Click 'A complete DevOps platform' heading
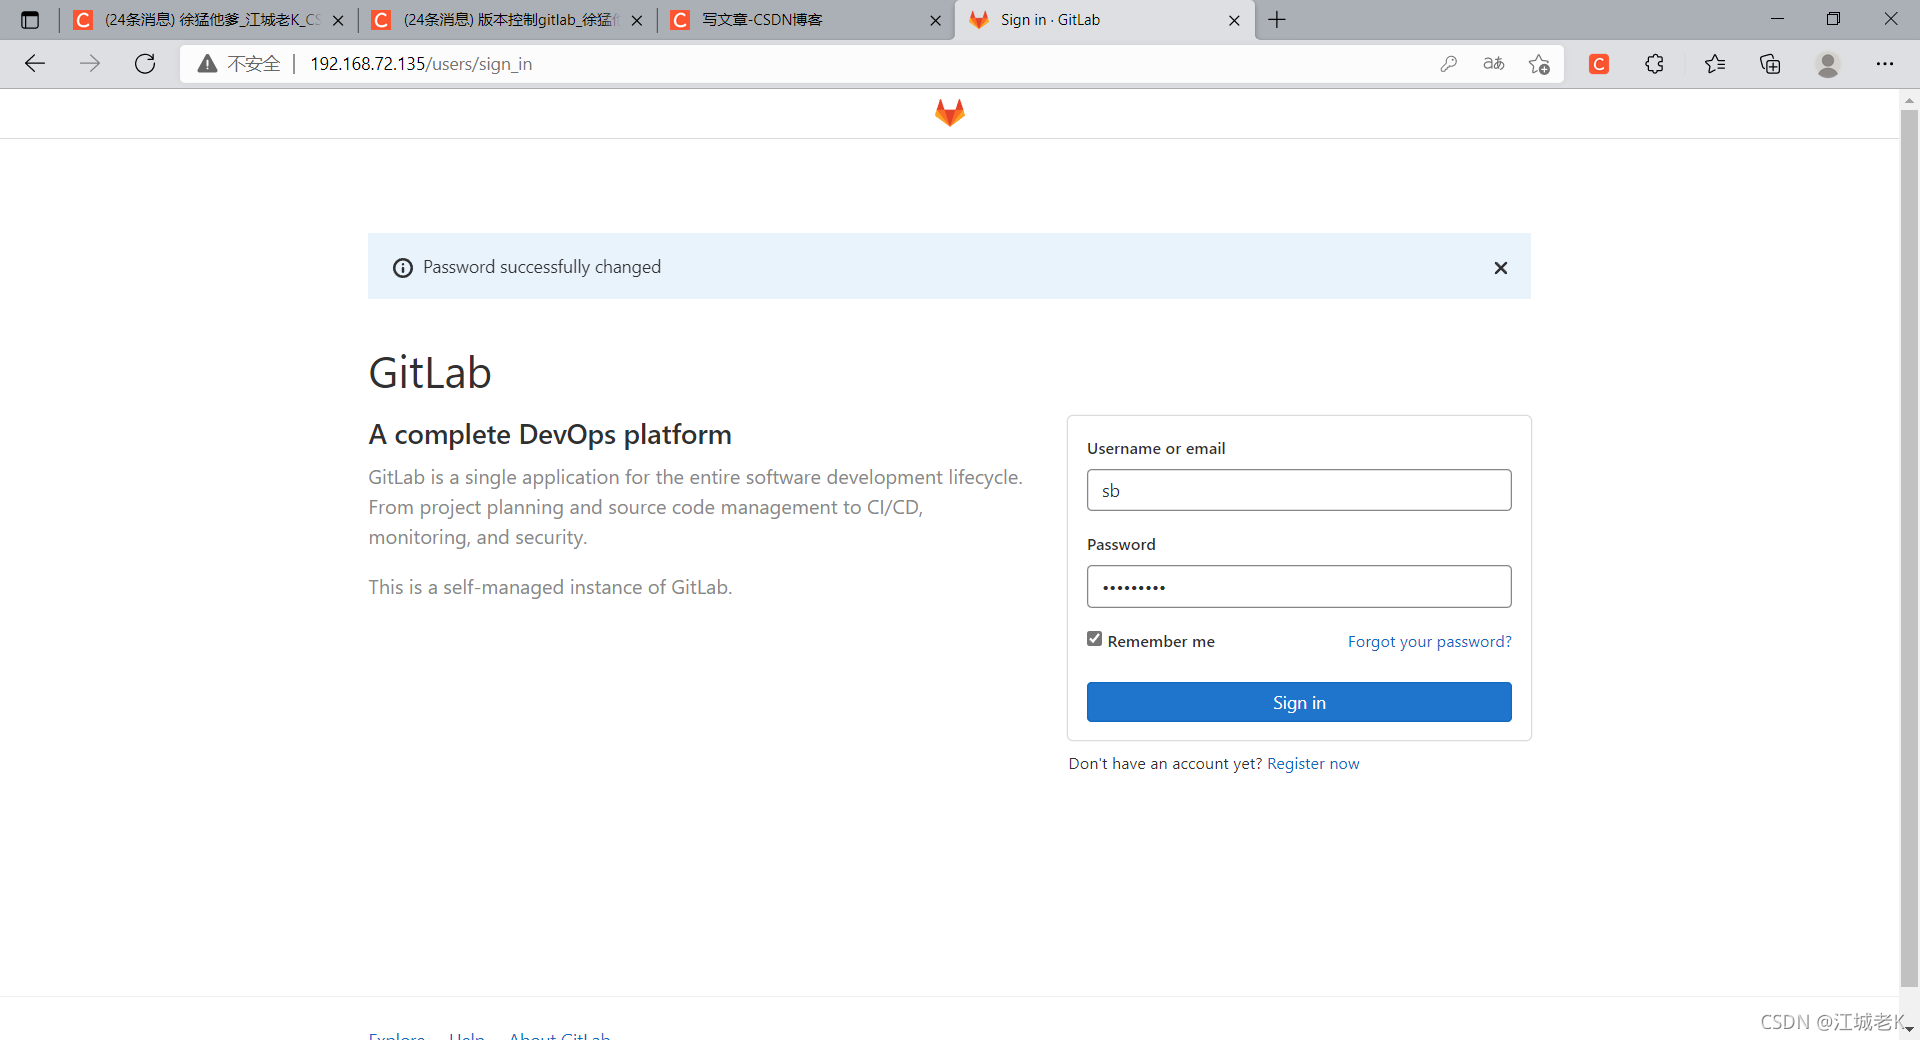Image resolution: width=1920 pixels, height=1040 pixels. [x=550, y=435]
